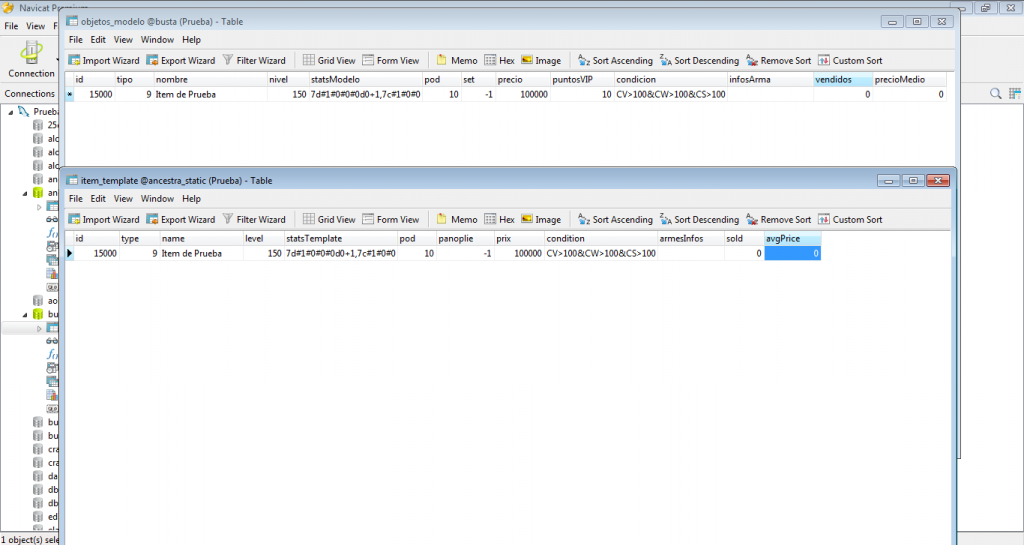Open Custom Sort in objetos_modelo window
The height and width of the screenshot is (545, 1024).
[x=850, y=60]
